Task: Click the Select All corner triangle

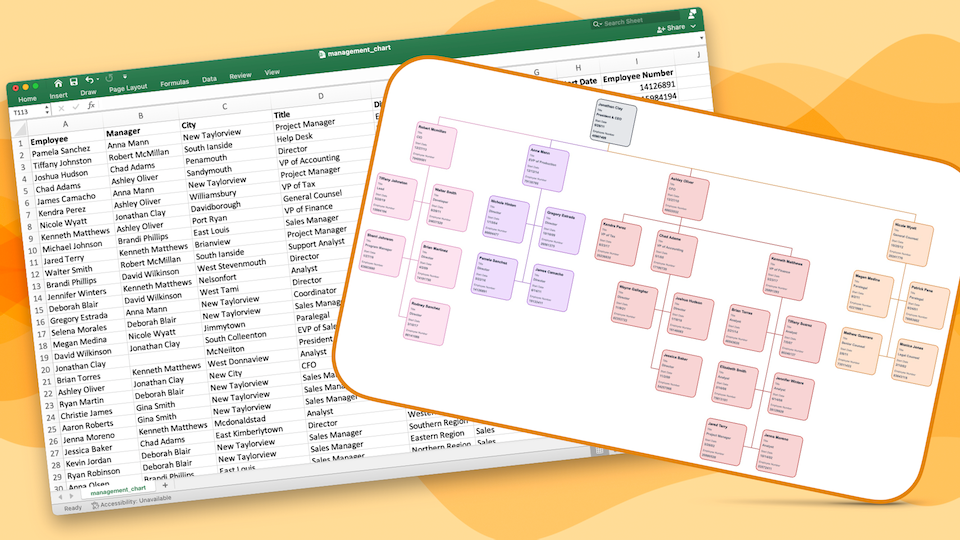Action: 20,130
